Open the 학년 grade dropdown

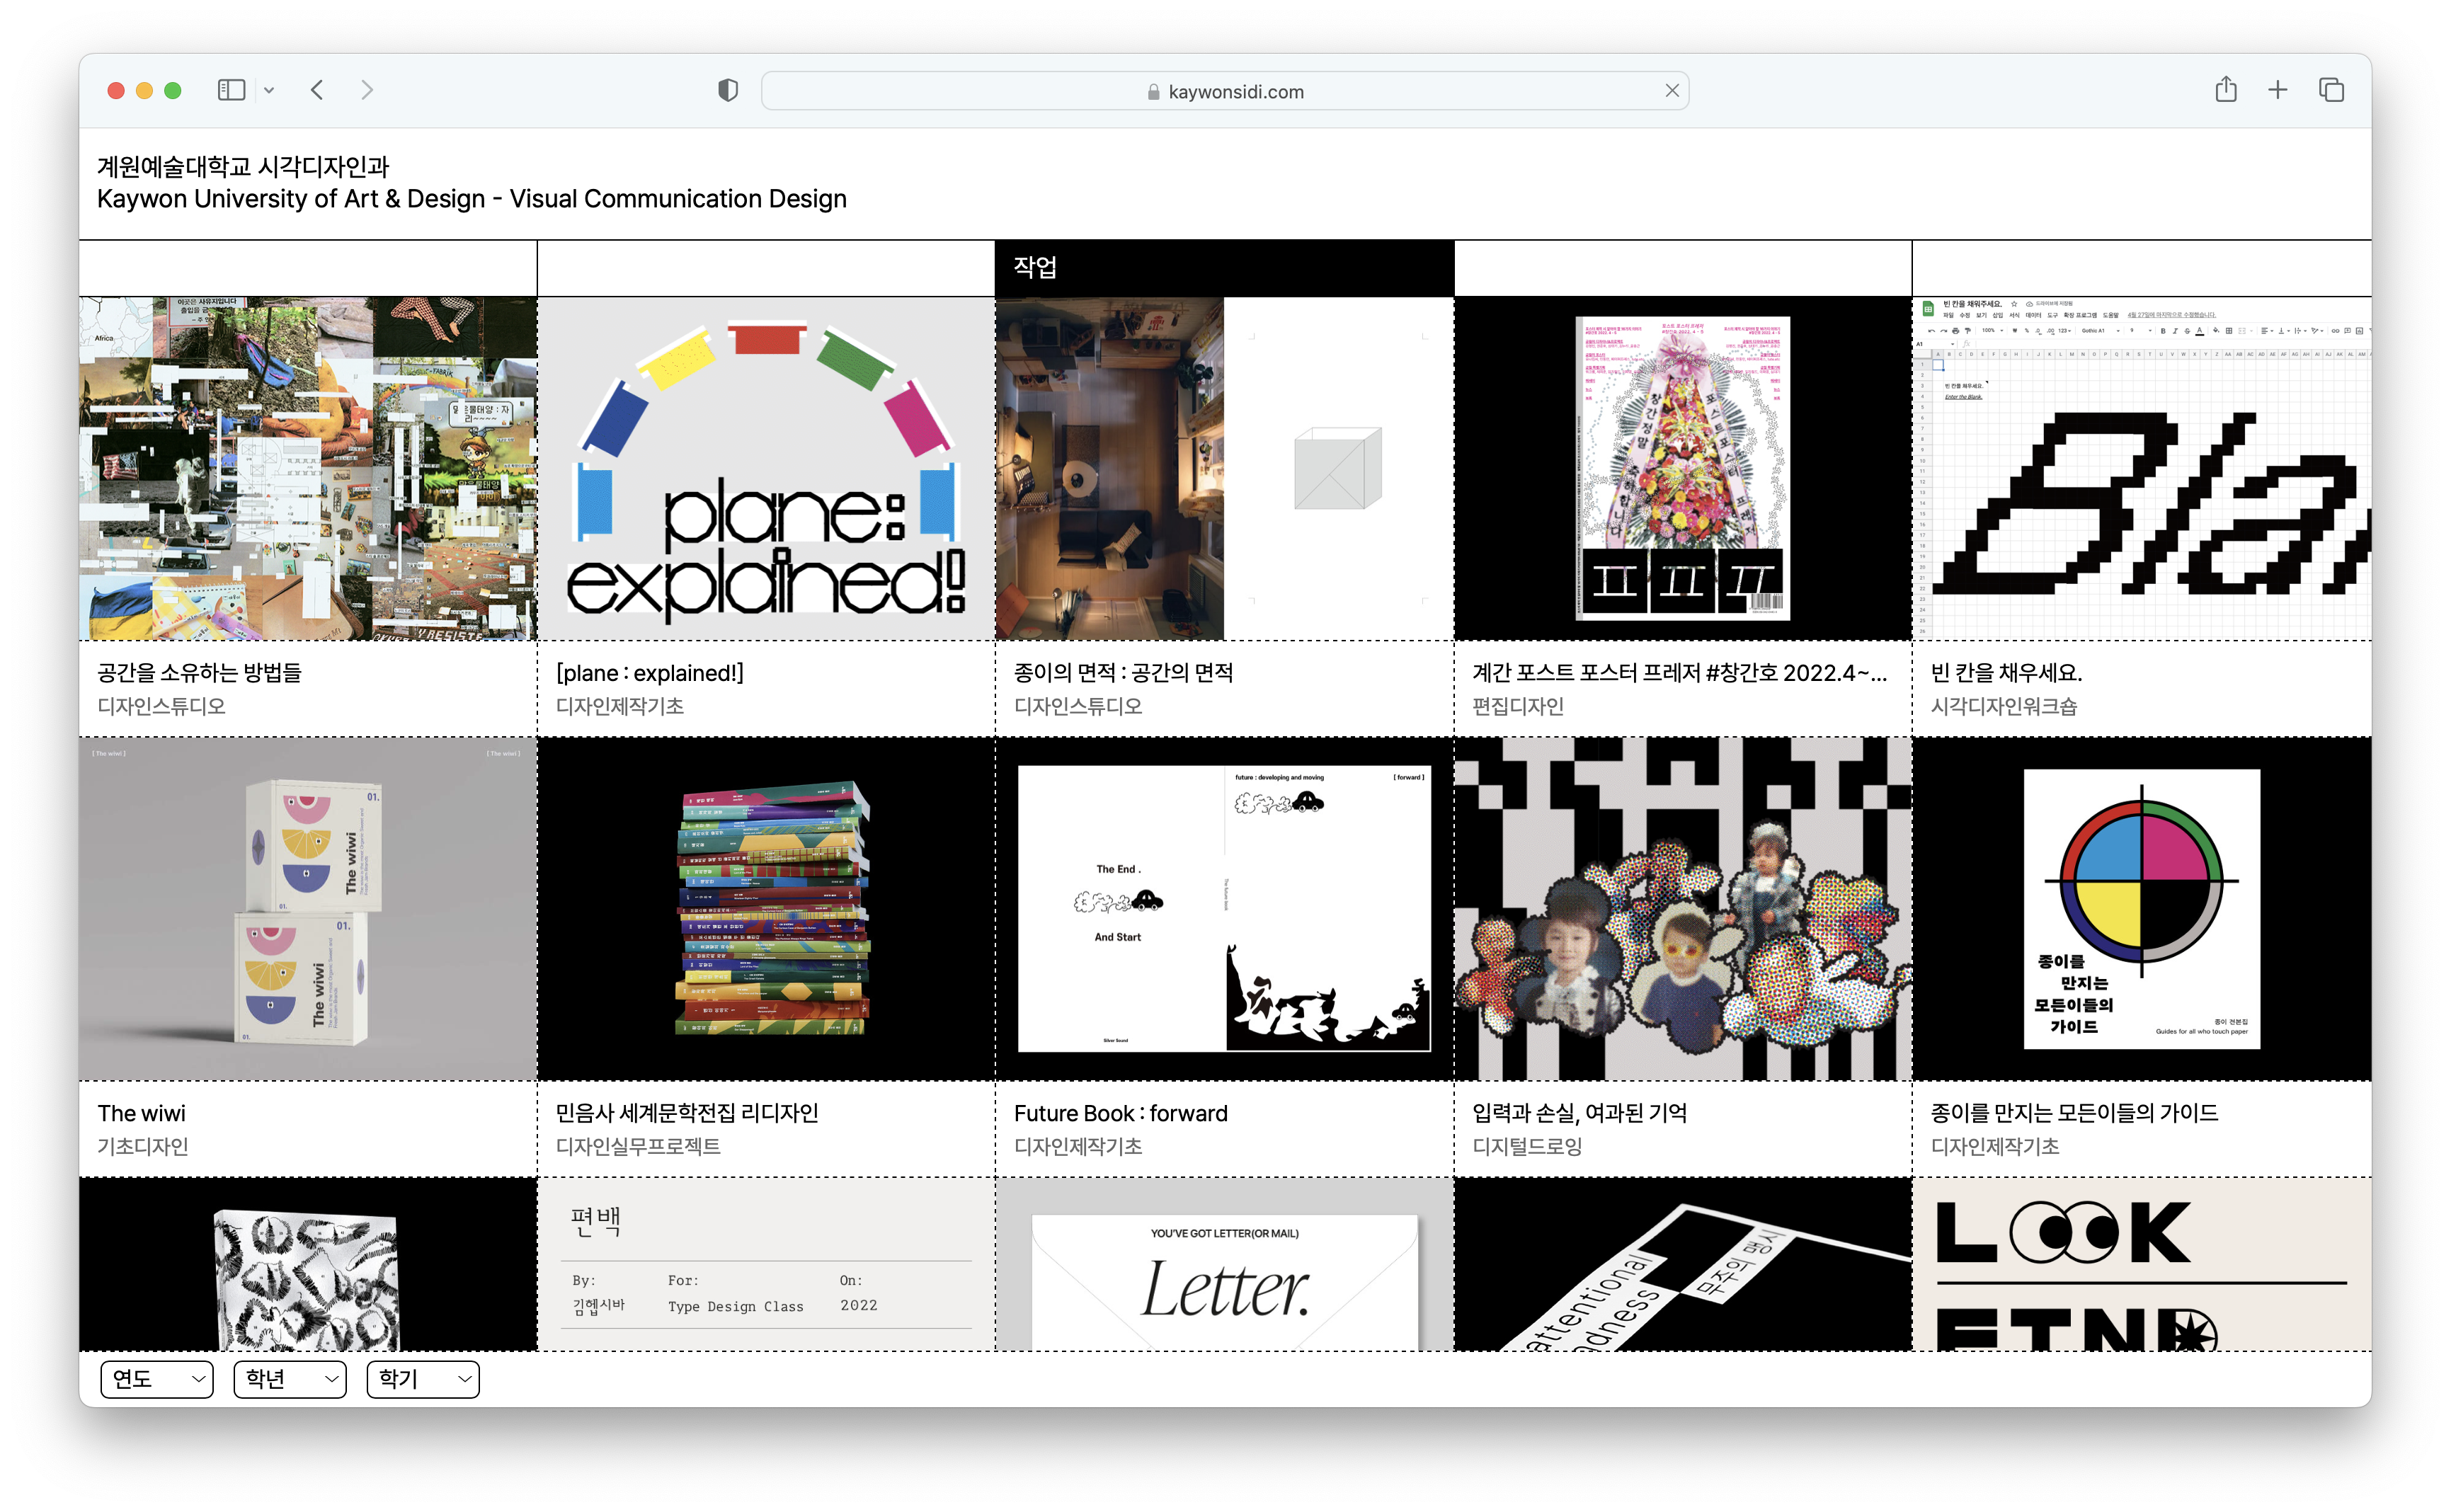tap(290, 1379)
